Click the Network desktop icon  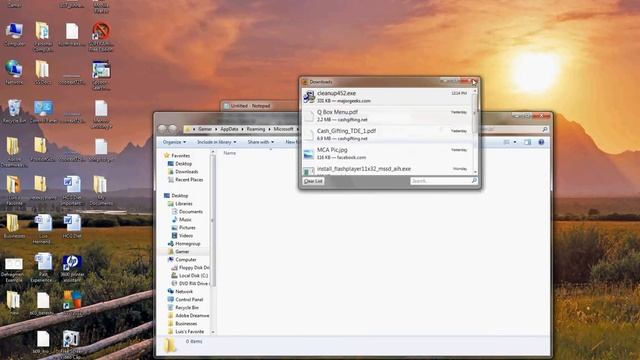coord(14,72)
